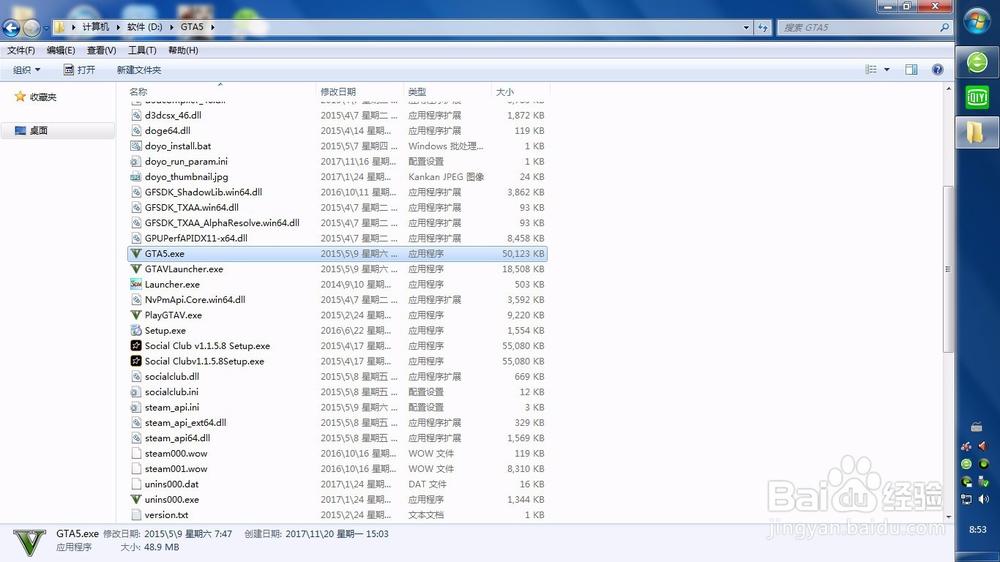
Task: Click the d3dcsx_46.dll icon
Action: click(x=136, y=115)
